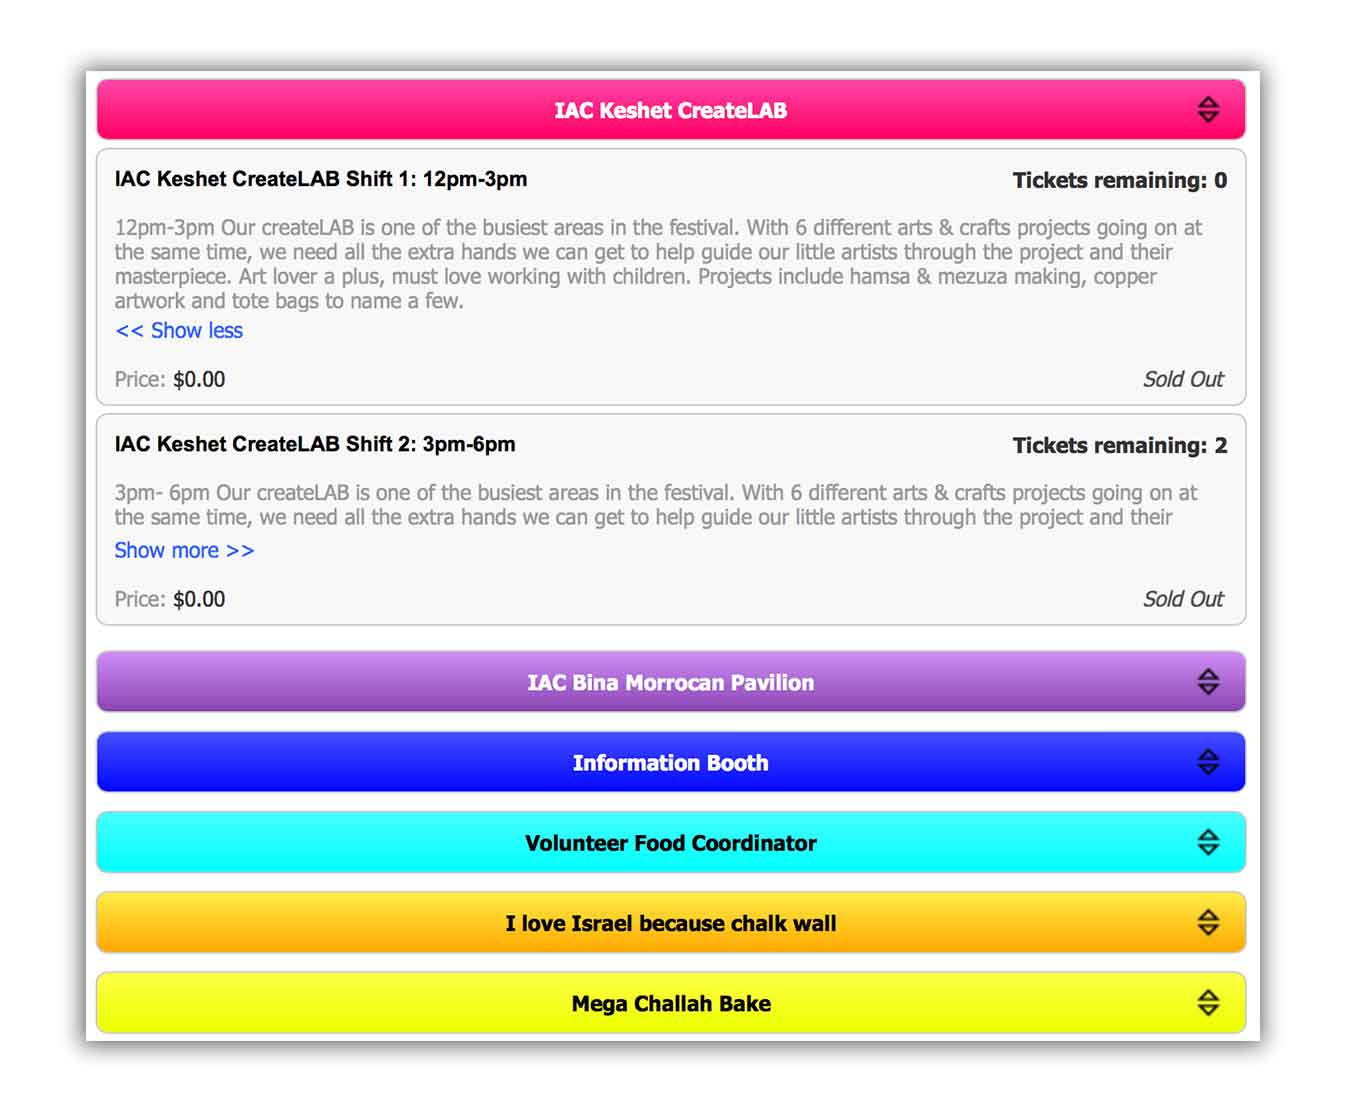The height and width of the screenshot is (1112, 1346).
Task: Click the Shift 2 truncated description
Action: pos(655,505)
